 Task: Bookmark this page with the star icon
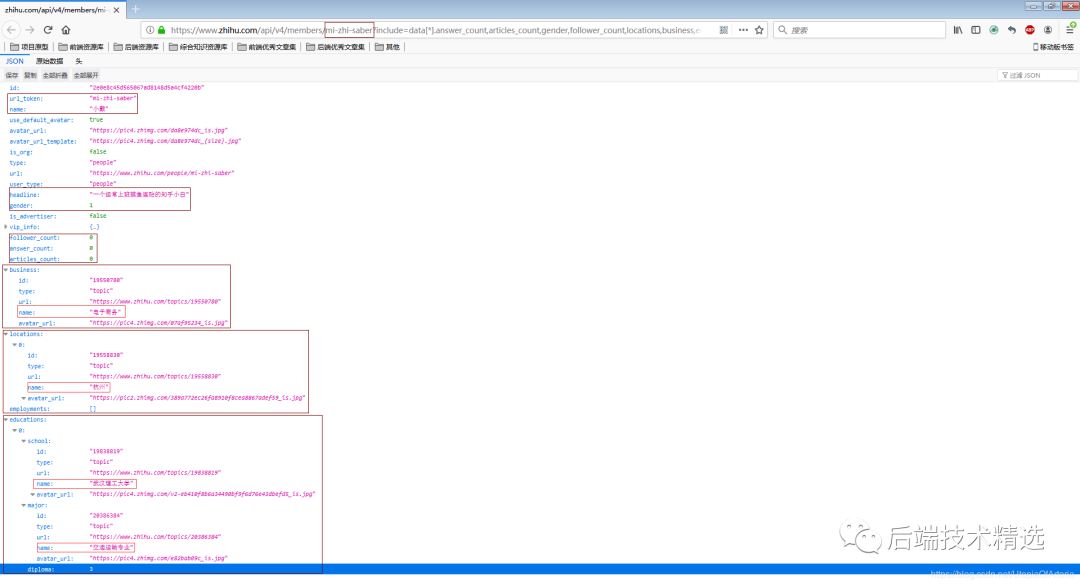point(759,30)
